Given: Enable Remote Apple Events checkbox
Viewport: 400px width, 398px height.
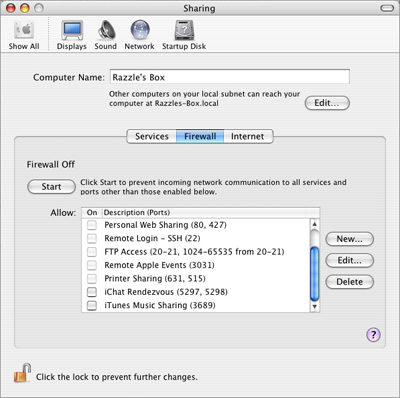Looking at the screenshot, I should (92, 265).
